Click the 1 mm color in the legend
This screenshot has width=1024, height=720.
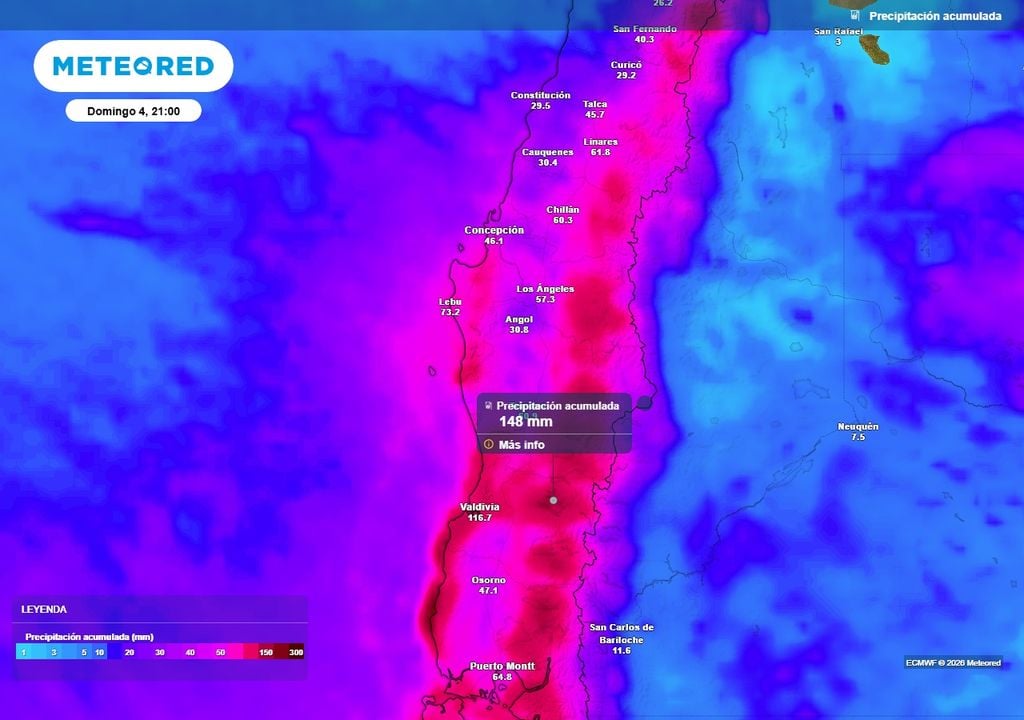point(24,652)
